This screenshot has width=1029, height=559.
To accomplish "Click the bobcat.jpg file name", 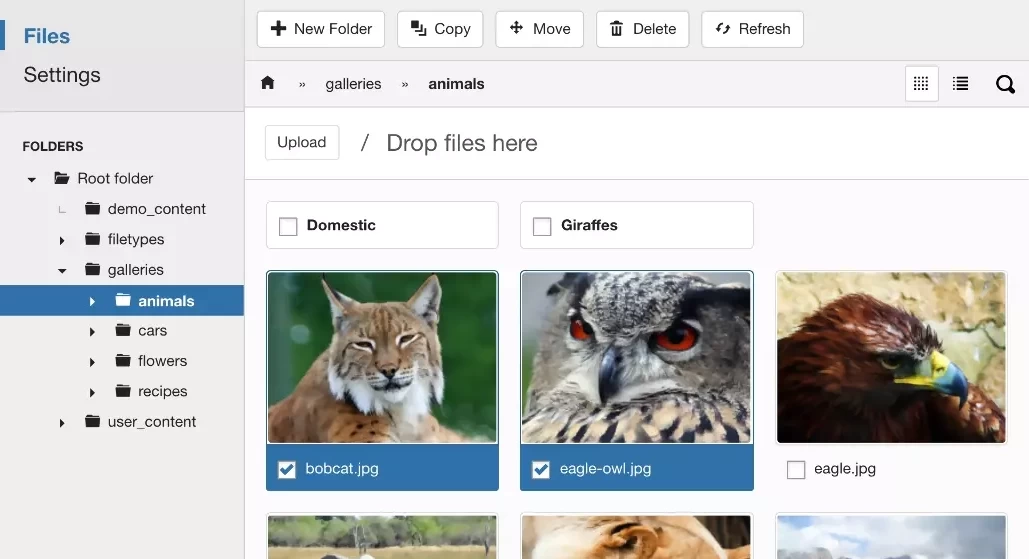I will coord(342,468).
